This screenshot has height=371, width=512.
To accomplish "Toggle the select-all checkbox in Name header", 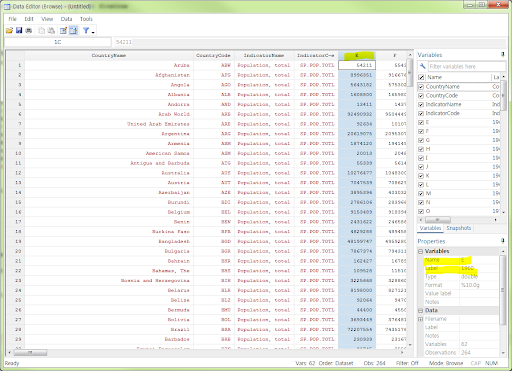I will (421, 77).
